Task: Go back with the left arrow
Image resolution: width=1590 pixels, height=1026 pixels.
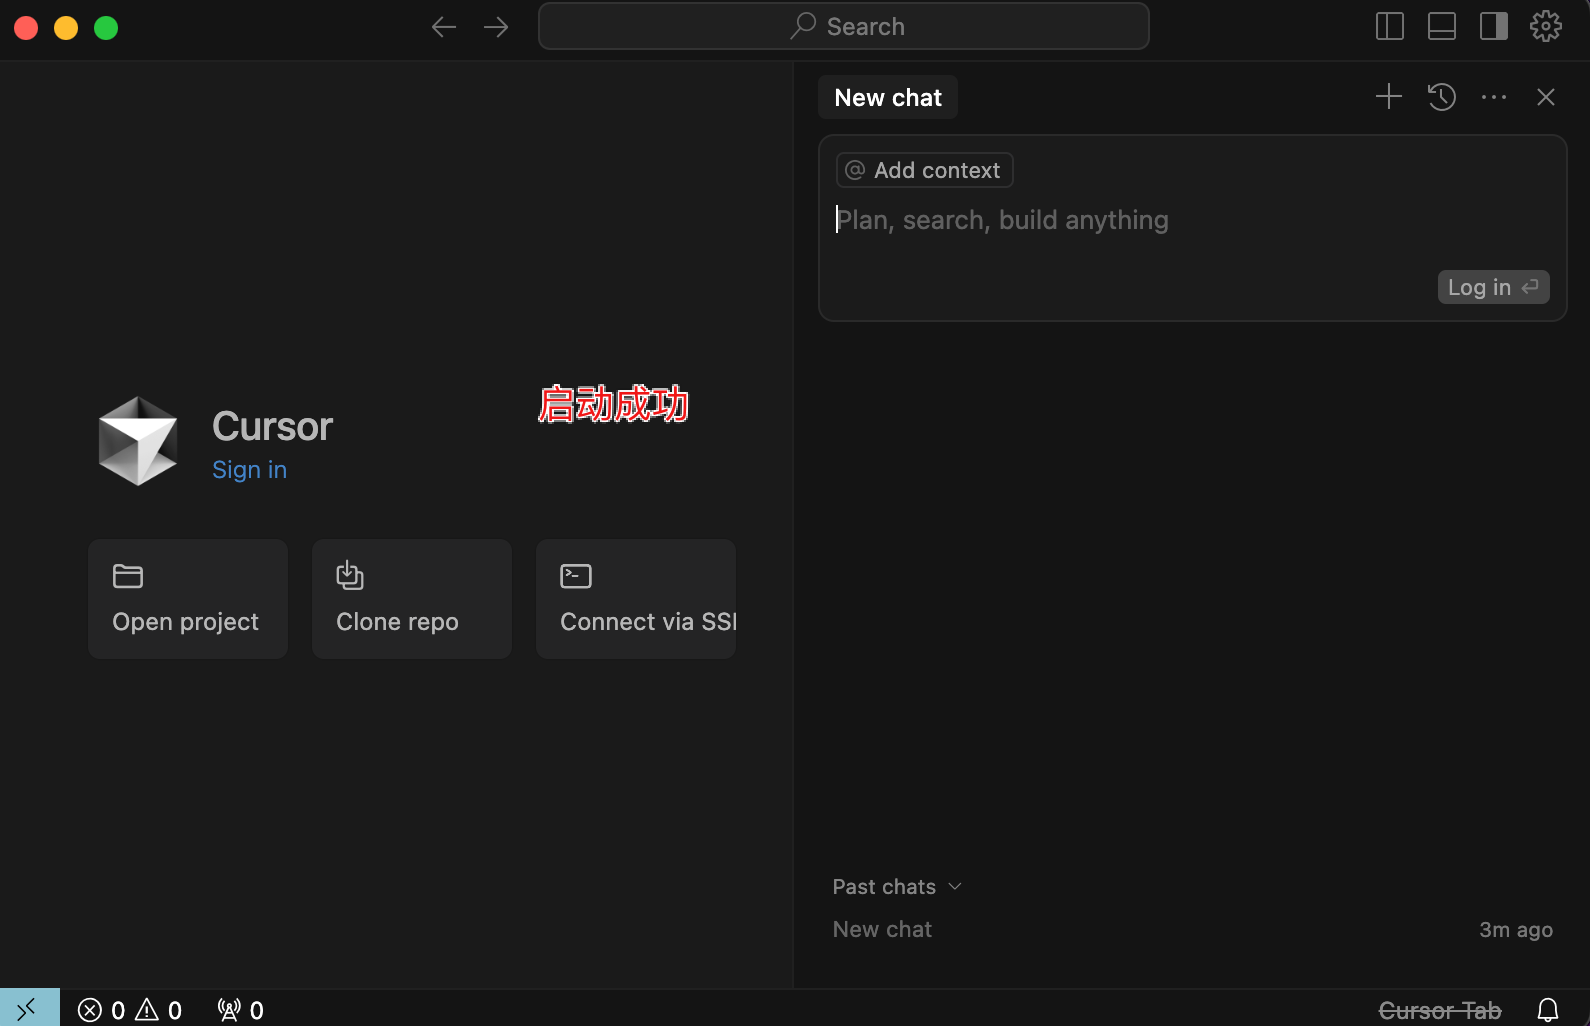Action: coord(444,27)
